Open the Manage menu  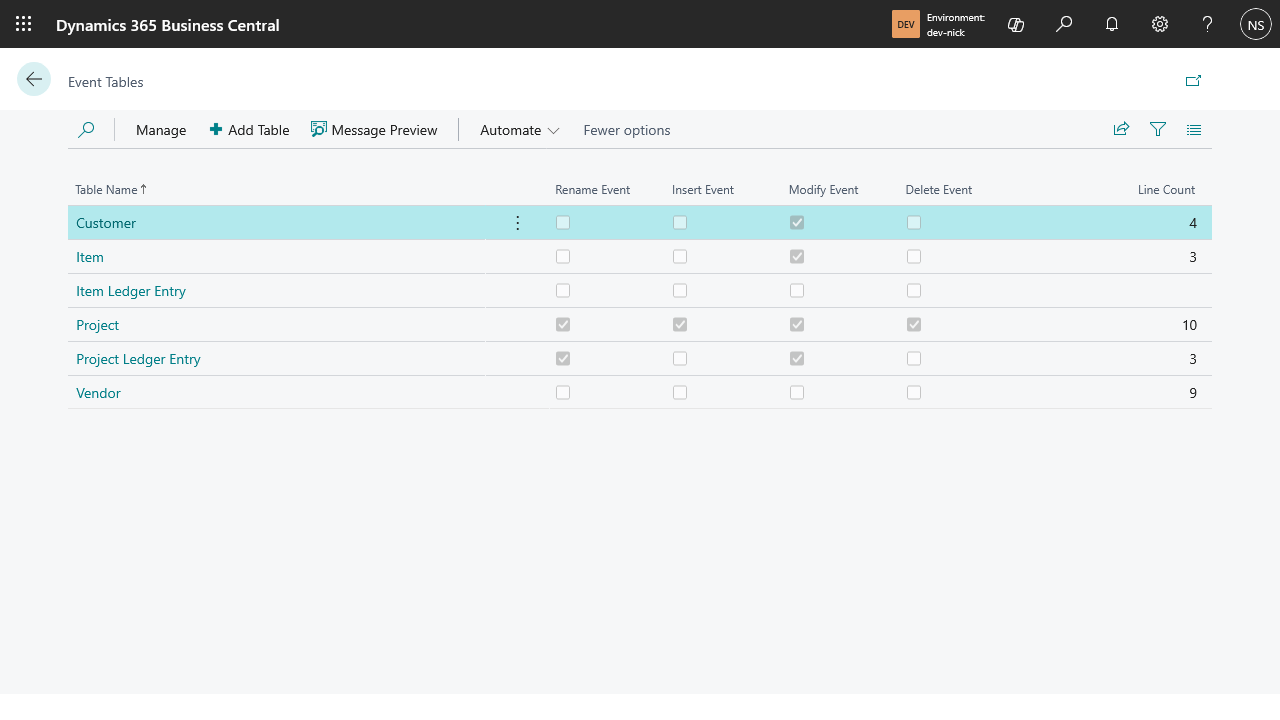click(161, 130)
